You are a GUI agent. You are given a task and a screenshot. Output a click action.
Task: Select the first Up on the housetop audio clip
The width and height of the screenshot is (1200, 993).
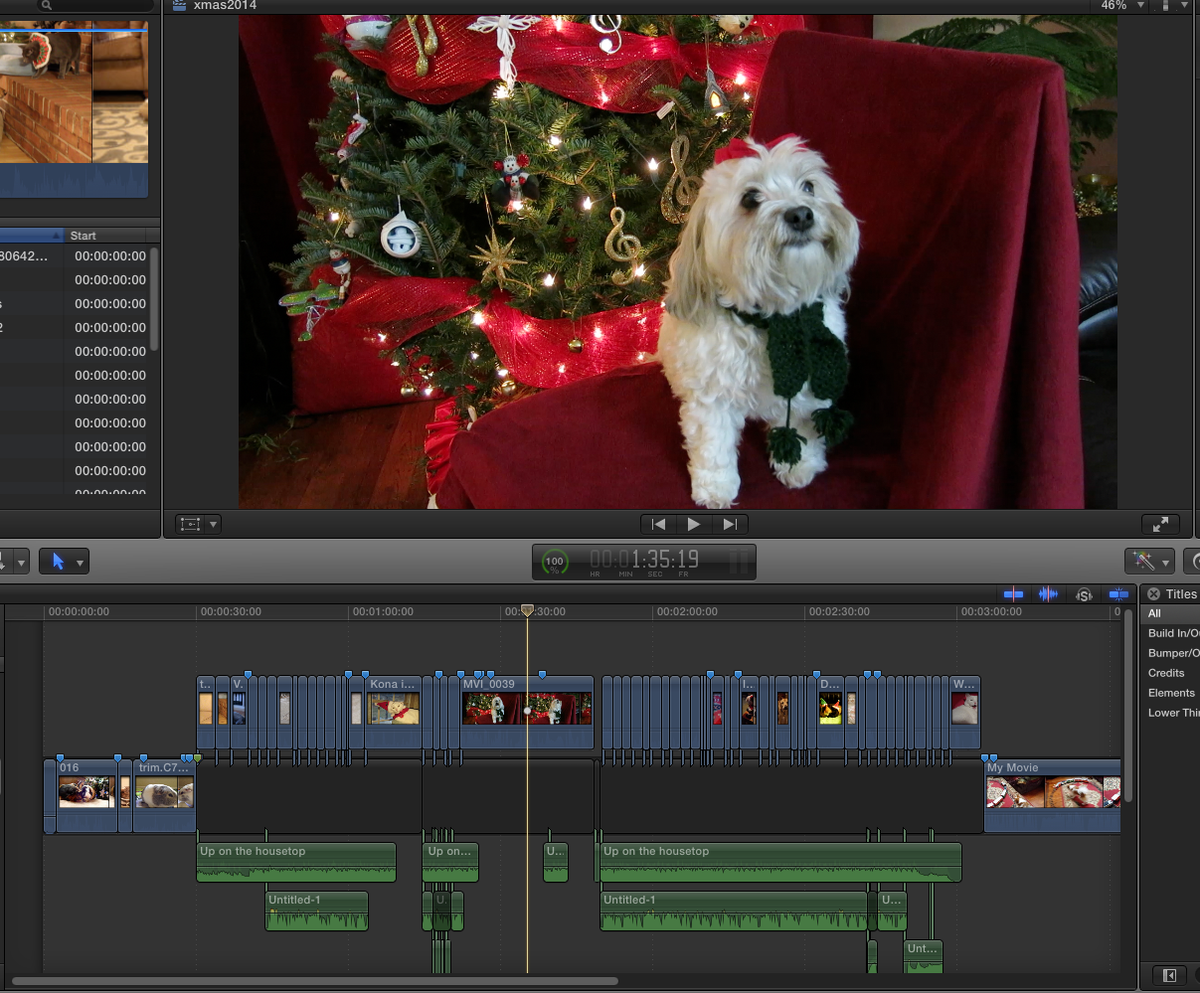point(296,862)
